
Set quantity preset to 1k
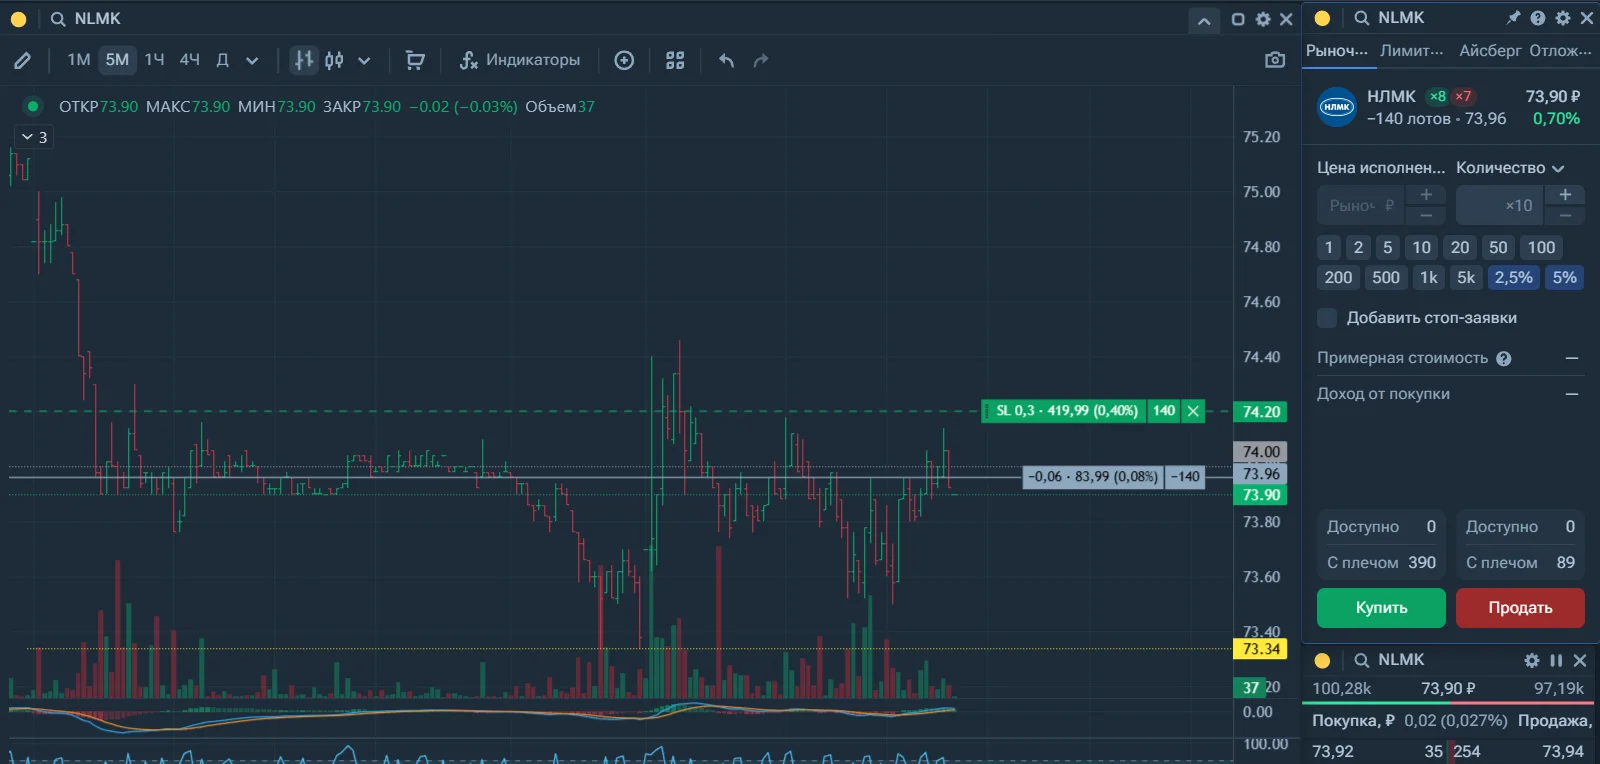click(x=1429, y=278)
